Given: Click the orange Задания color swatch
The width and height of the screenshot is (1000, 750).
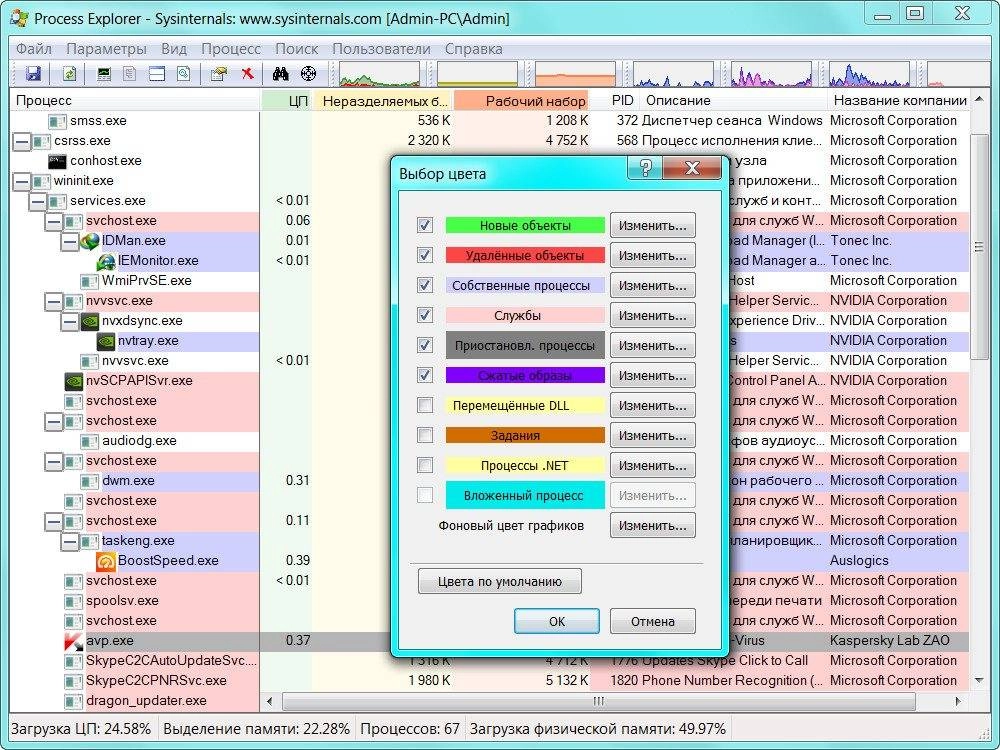Looking at the screenshot, I should [x=525, y=435].
